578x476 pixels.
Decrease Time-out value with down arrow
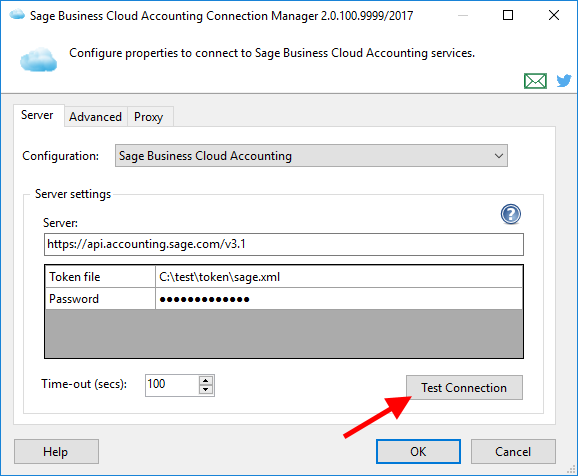[206, 390]
